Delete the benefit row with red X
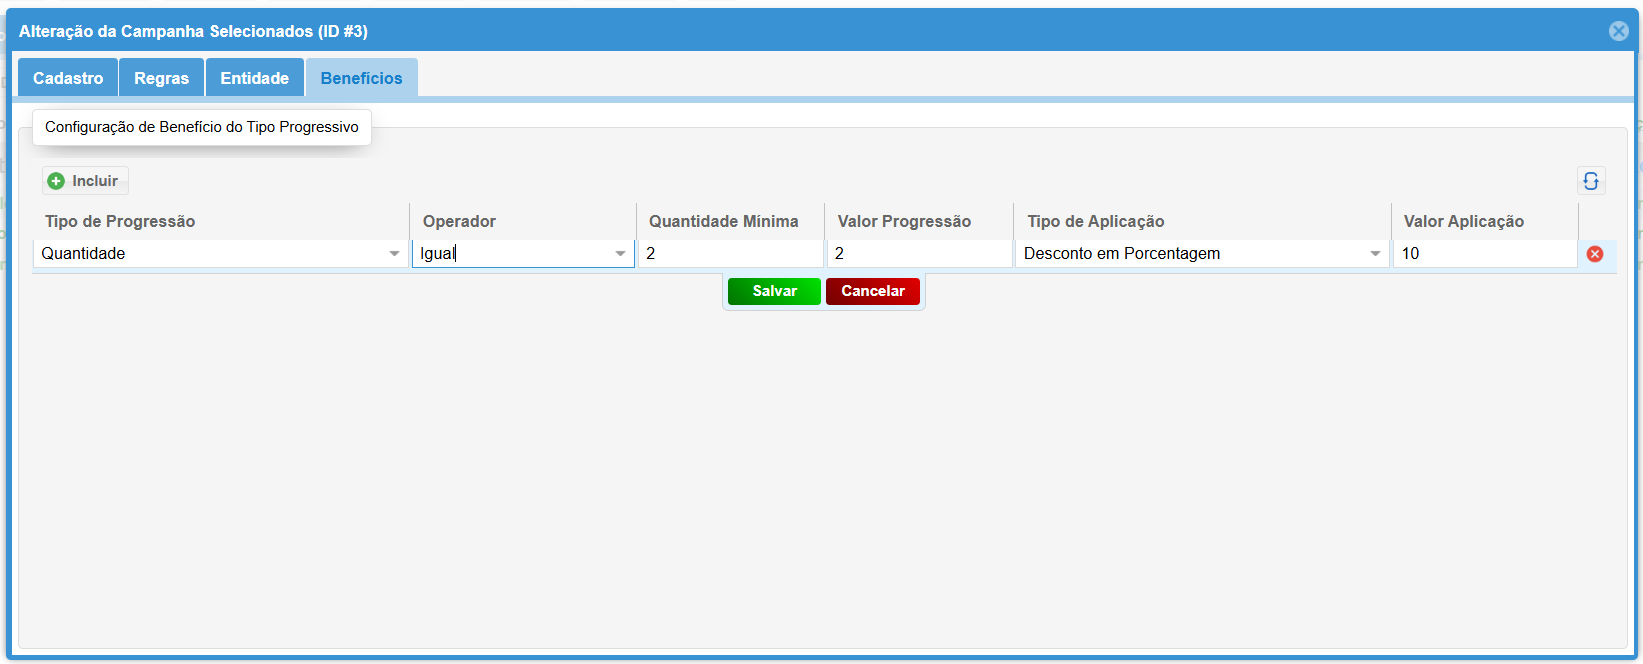1643x664 pixels. [x=1595, y=254]
